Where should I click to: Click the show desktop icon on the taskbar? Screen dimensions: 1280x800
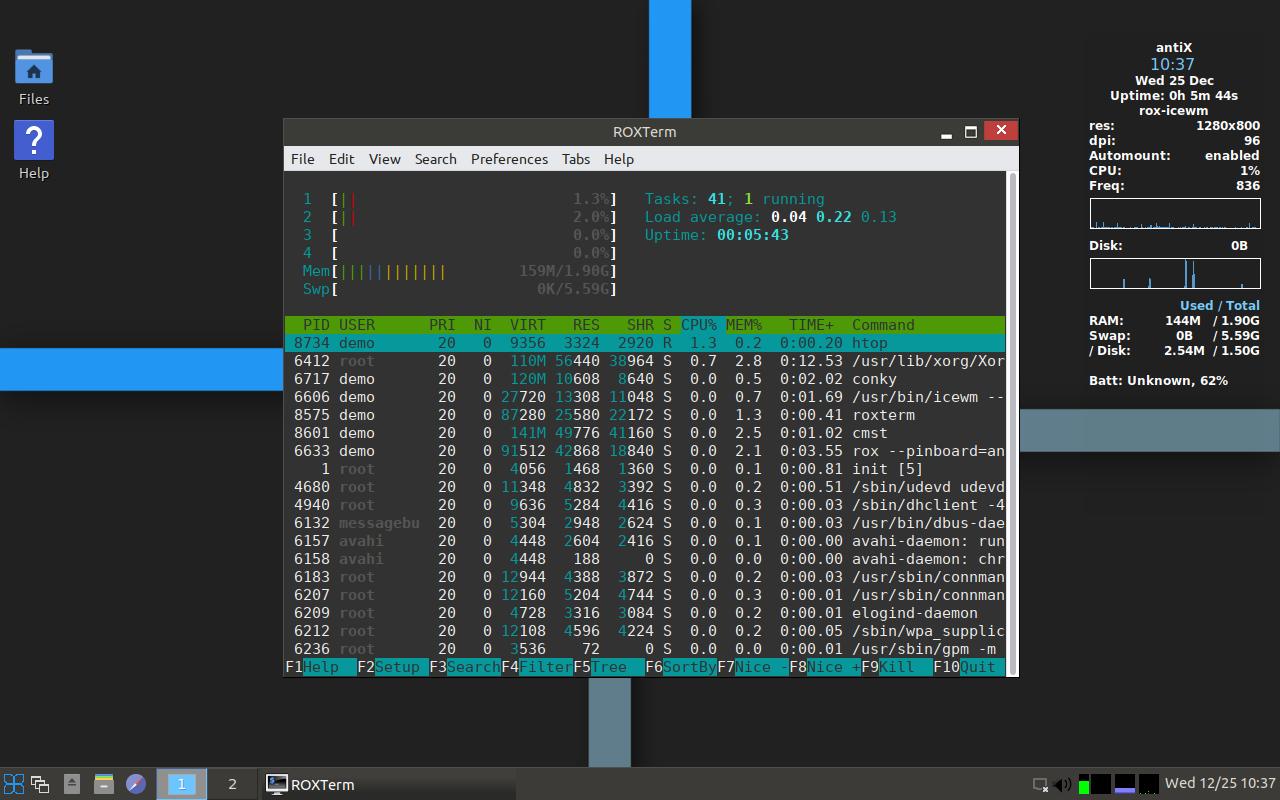coord(71,784)
